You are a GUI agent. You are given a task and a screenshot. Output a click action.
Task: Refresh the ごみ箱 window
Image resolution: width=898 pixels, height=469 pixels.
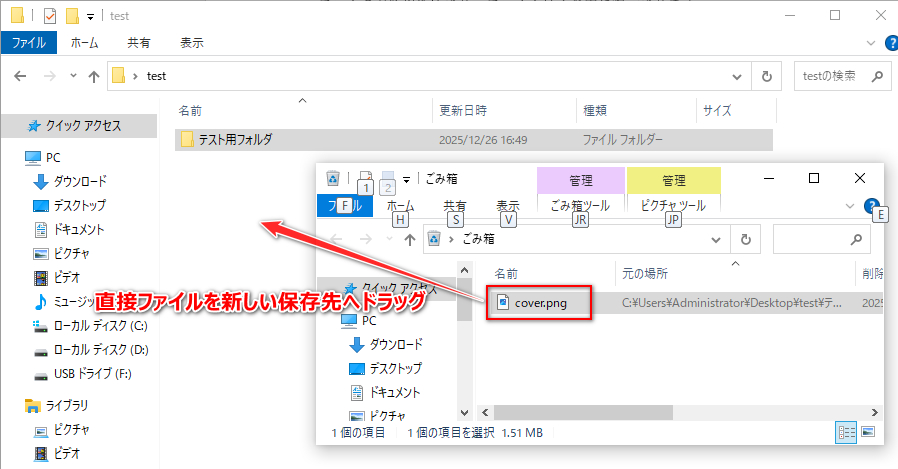[x=746, y=239]
